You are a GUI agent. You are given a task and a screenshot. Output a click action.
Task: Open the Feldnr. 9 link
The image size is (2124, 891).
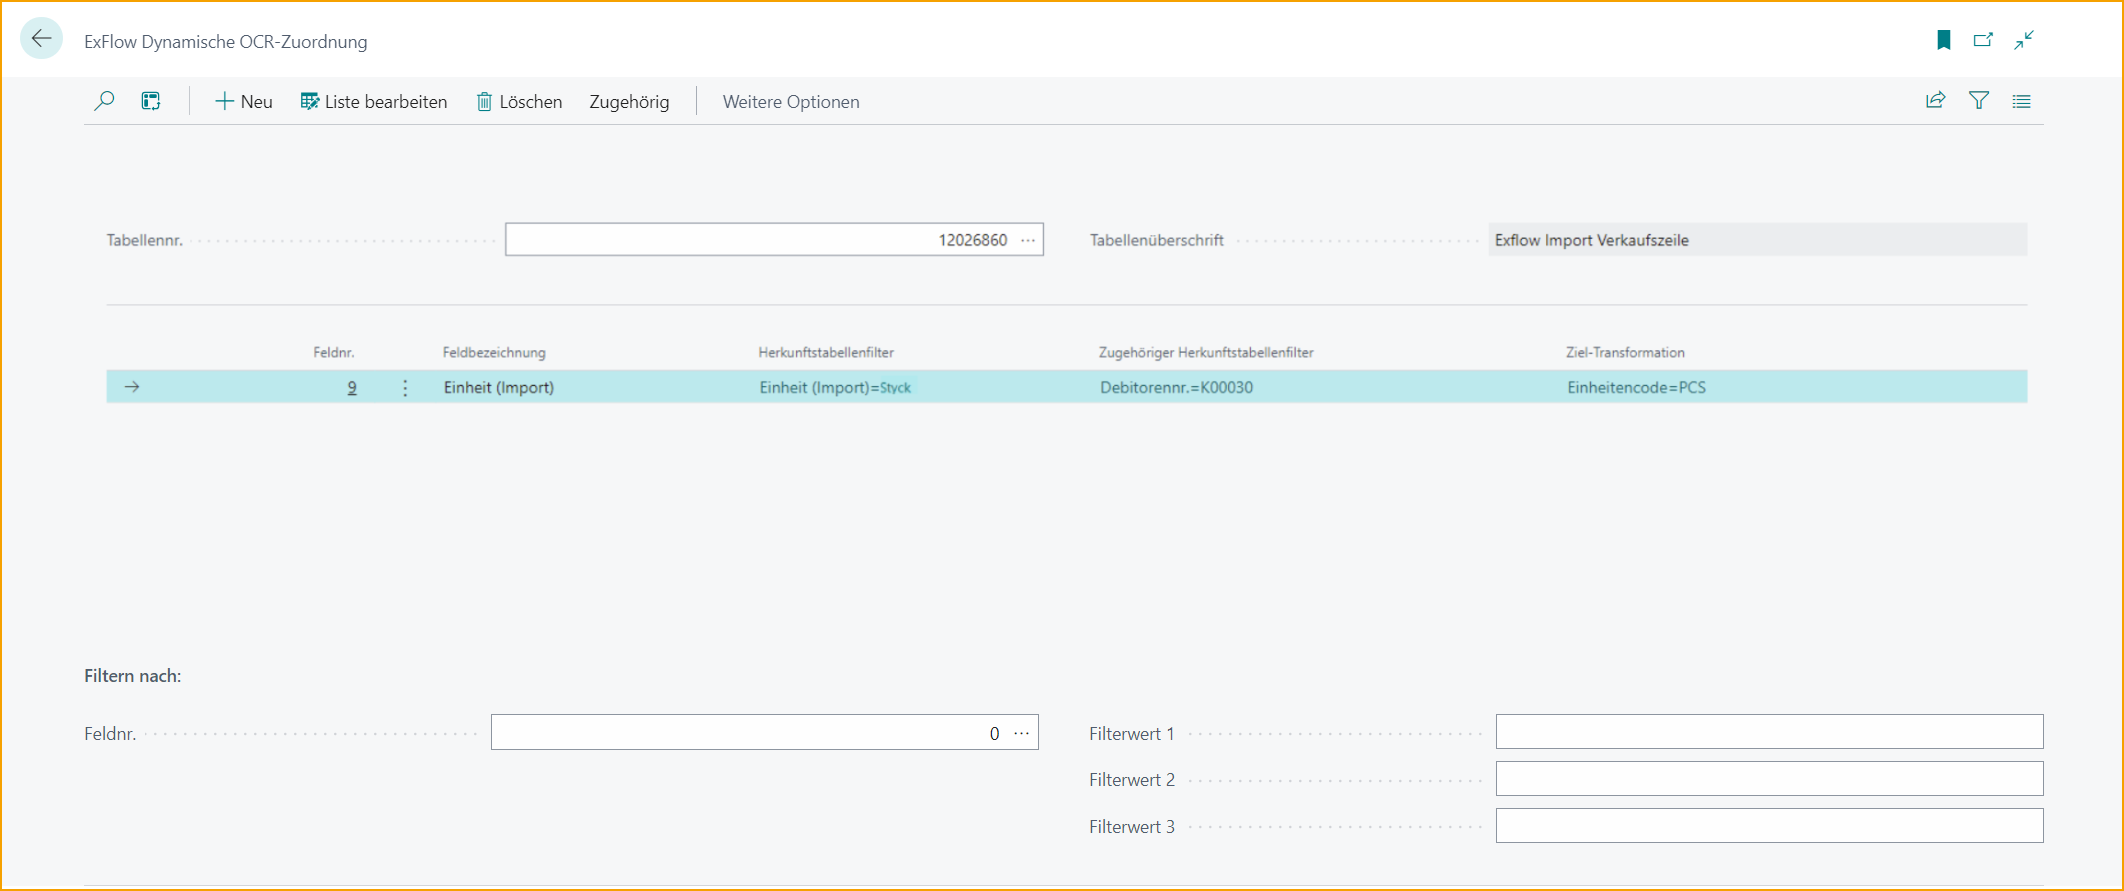[352, 387]
